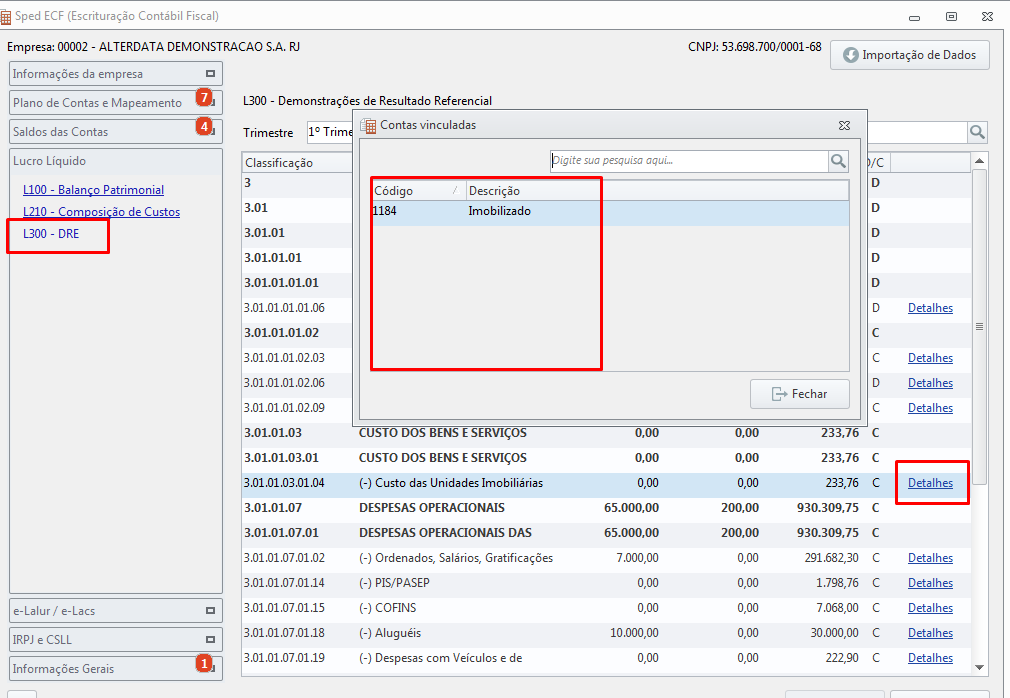Screen dimensions: 1010x698
Task: Click the Fechar button
Action: coord(799,393)
